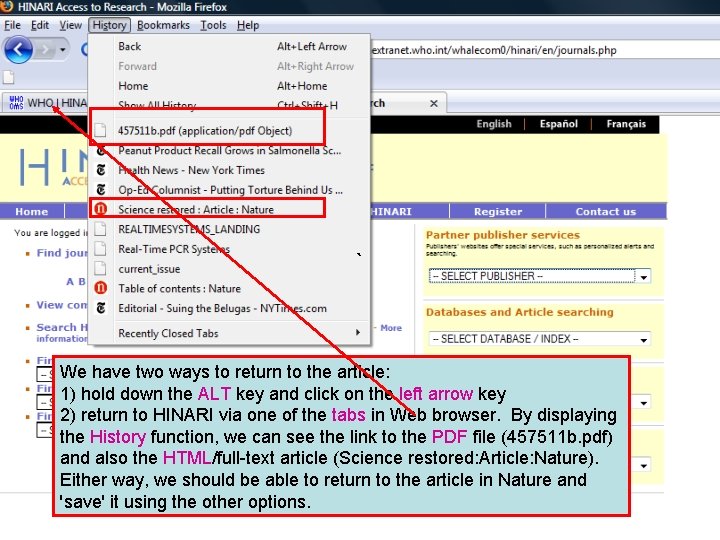
Task: Click the address bar URL field
Action: (x=544, y=50)
